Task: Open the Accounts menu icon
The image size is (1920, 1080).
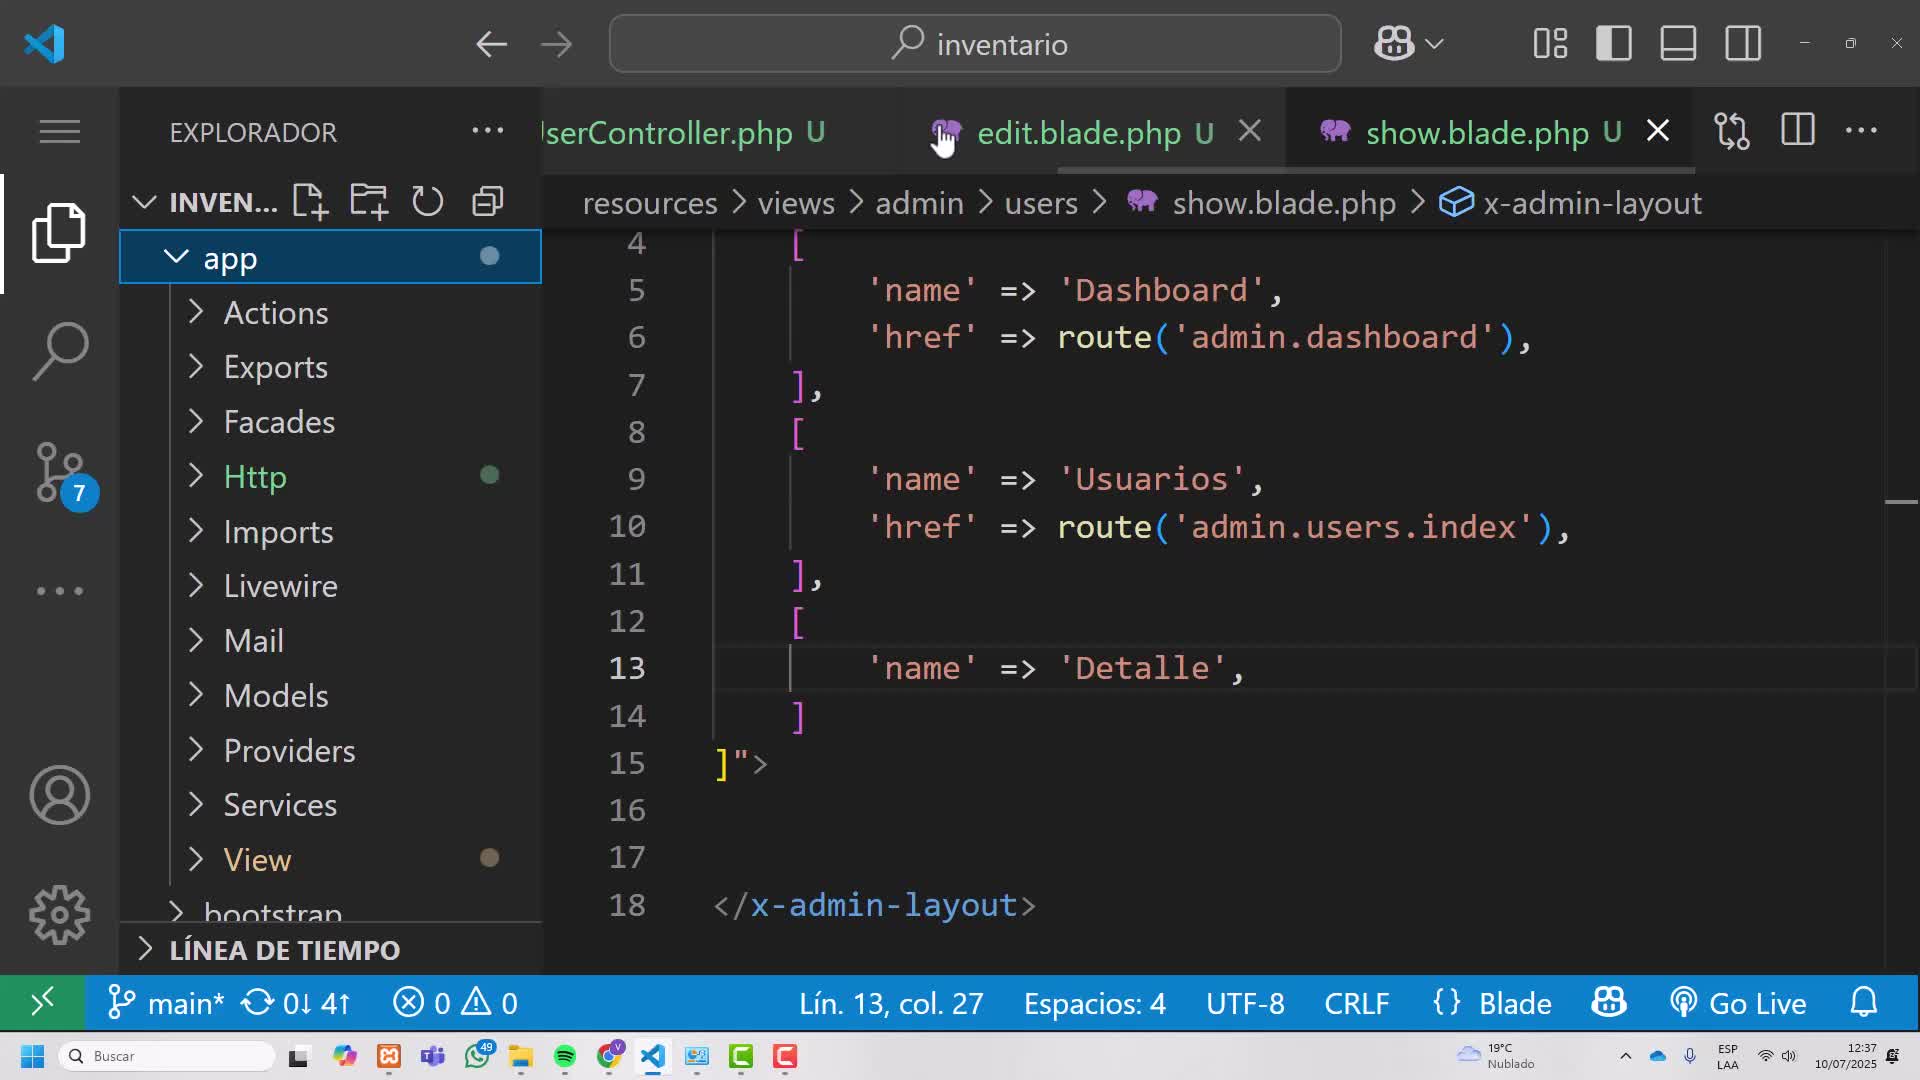Action: (x=59, y=795)
